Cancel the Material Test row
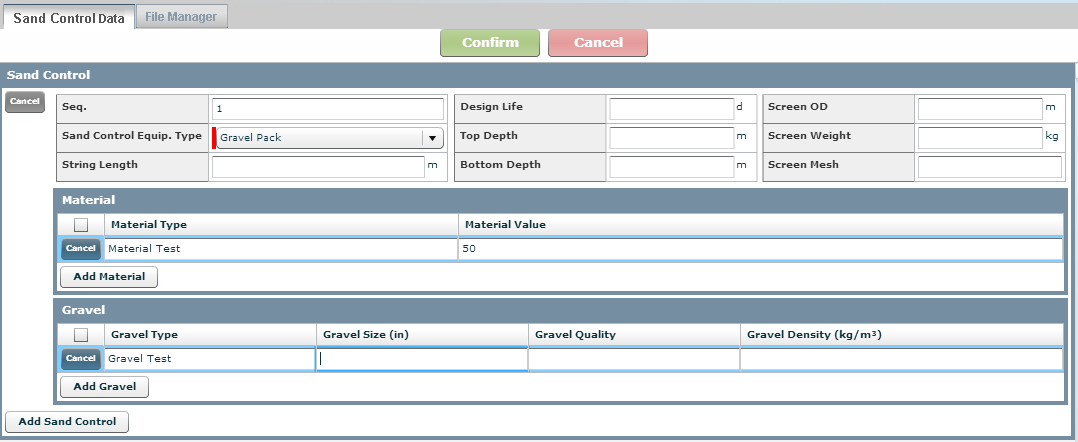This screenshot has width=1078, height=442. point(80,249)
